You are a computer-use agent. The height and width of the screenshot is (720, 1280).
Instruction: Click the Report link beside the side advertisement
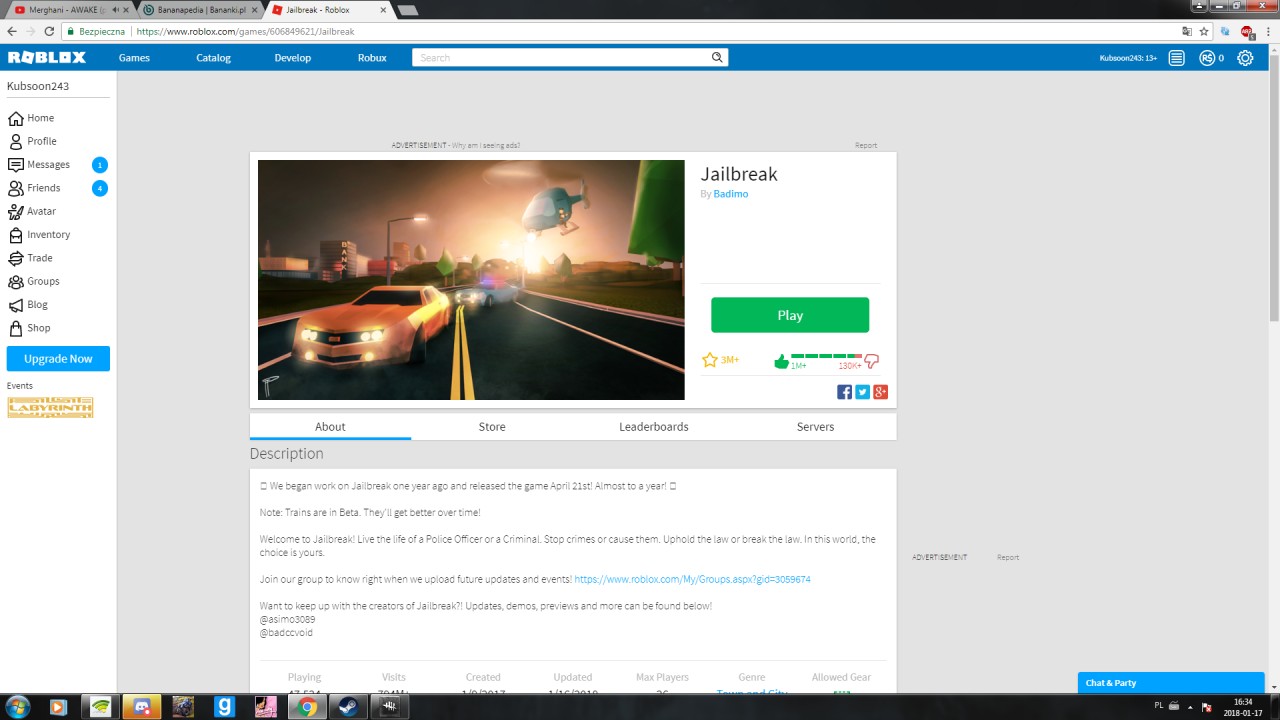click(x=1008, y=557)
